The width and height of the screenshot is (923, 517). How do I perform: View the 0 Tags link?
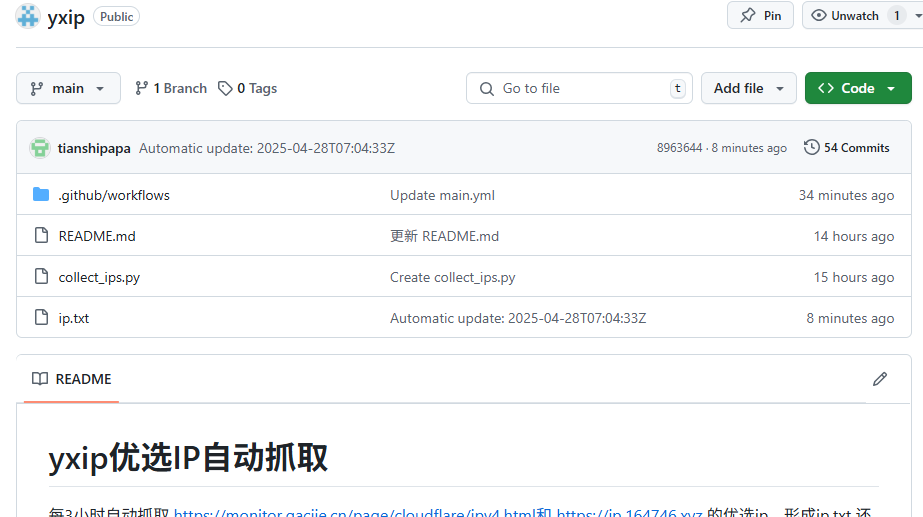247,88
